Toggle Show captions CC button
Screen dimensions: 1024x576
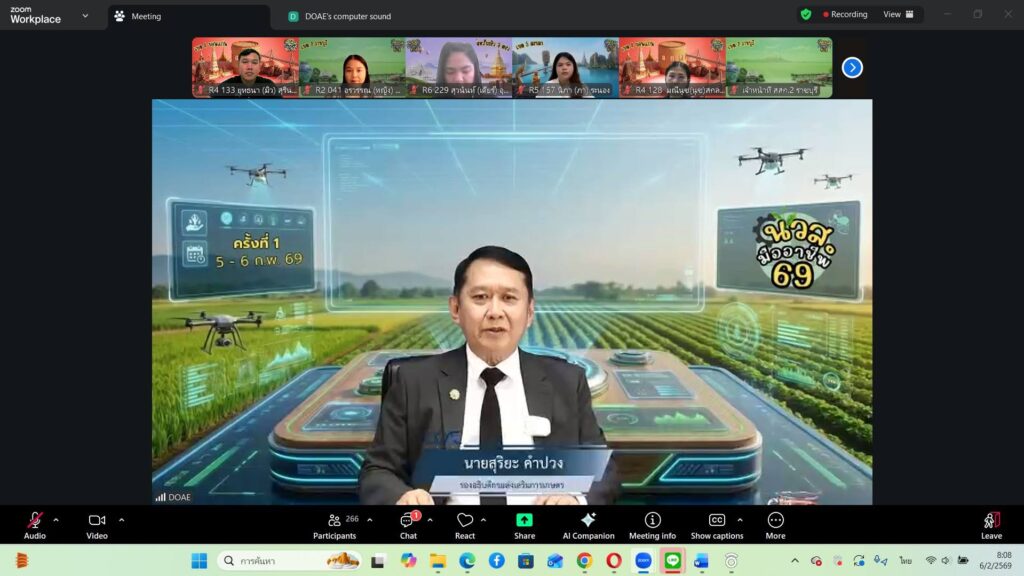click(716, 520)
